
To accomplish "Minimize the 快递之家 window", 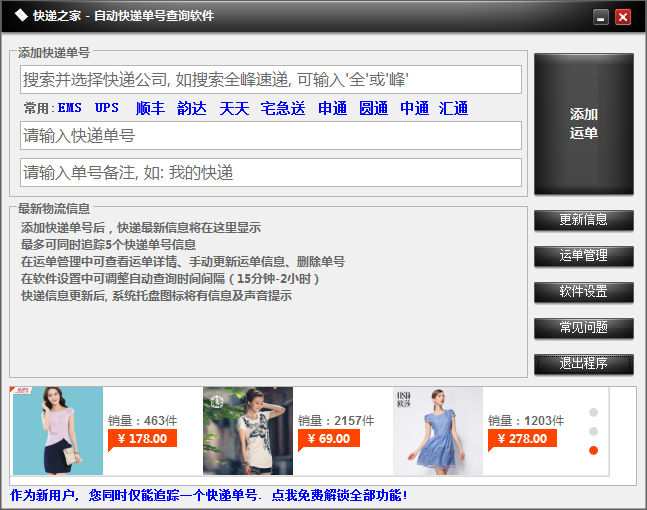I will tap(601, 17).
